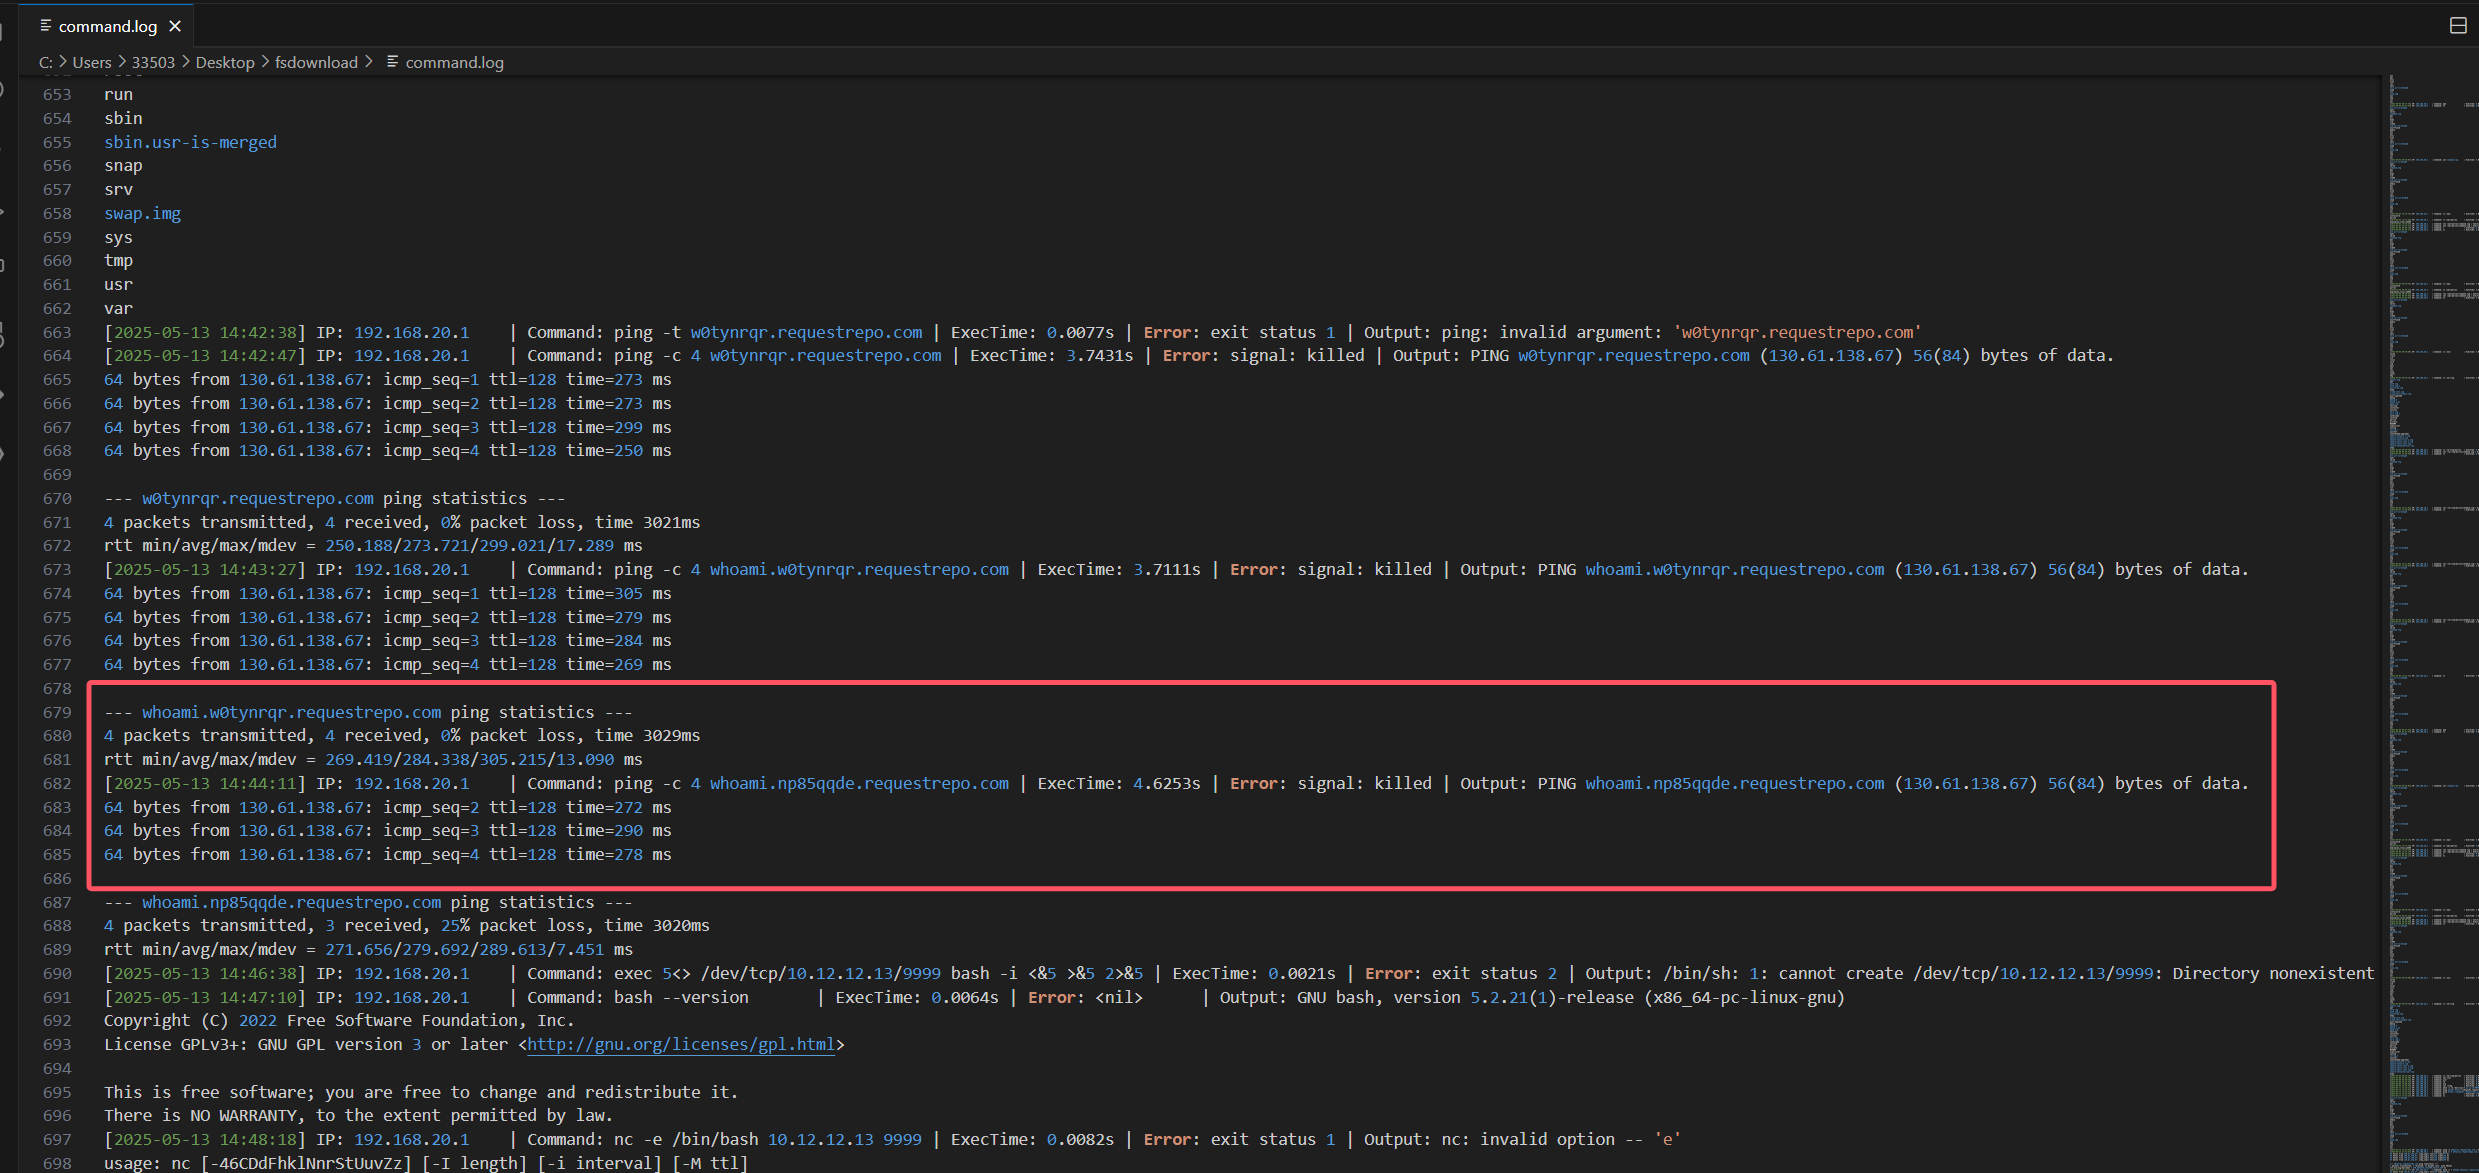
Task: Open the C: breadcrumb drive segment
Action: pos(45,62)
